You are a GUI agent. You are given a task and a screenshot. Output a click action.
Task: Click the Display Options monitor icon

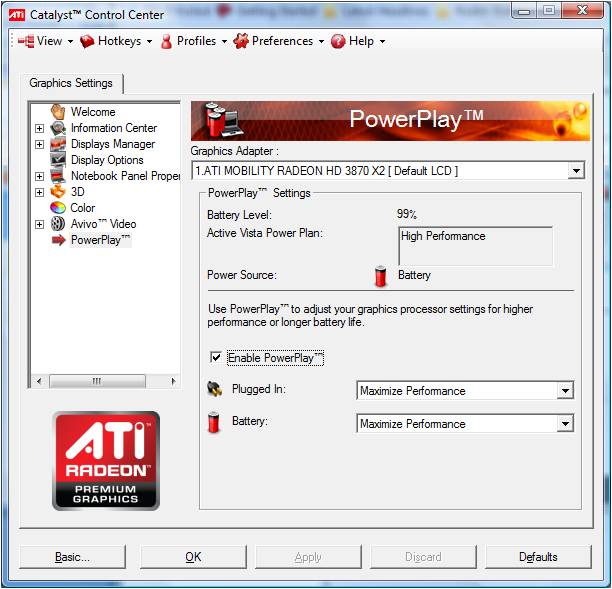pyautogui.click(x=58, y=160)
